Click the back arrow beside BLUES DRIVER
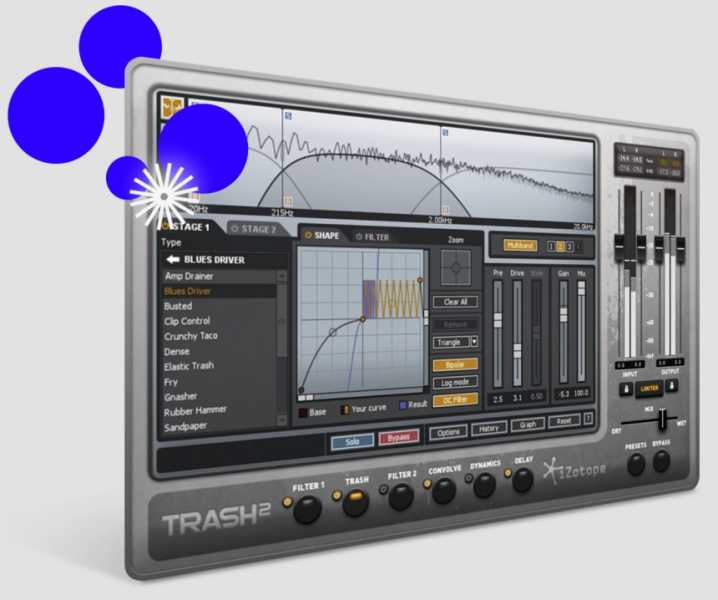Image resolution: width=718 pixels, height=600 pixels. click(x=173, y=259)
